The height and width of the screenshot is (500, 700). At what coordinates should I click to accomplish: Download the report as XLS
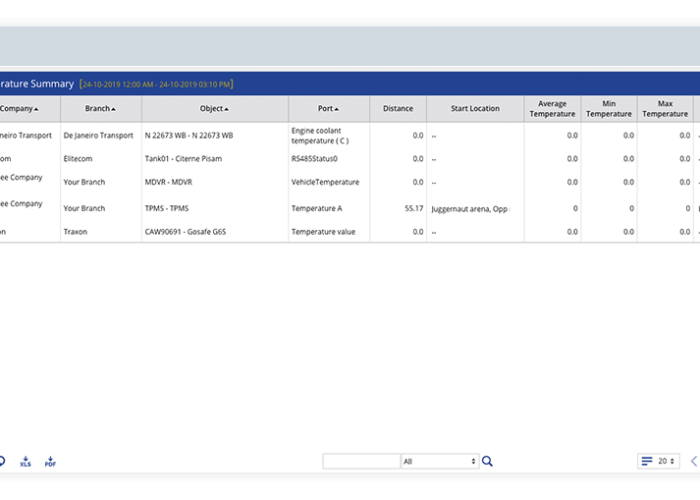[25, 462]
